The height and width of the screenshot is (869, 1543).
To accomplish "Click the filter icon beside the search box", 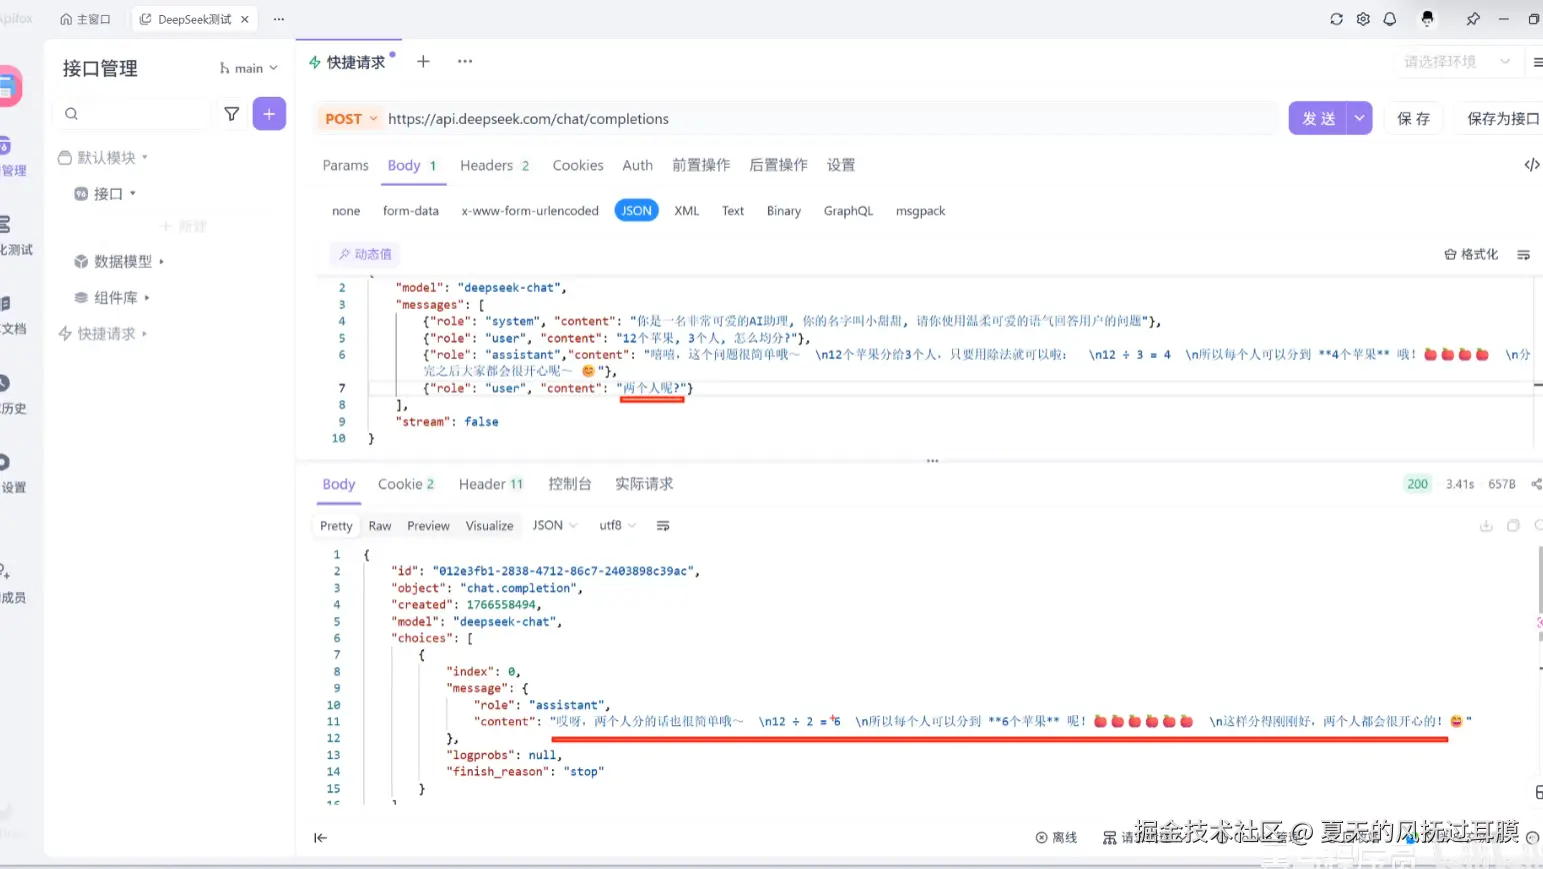I will pos(232,114).
